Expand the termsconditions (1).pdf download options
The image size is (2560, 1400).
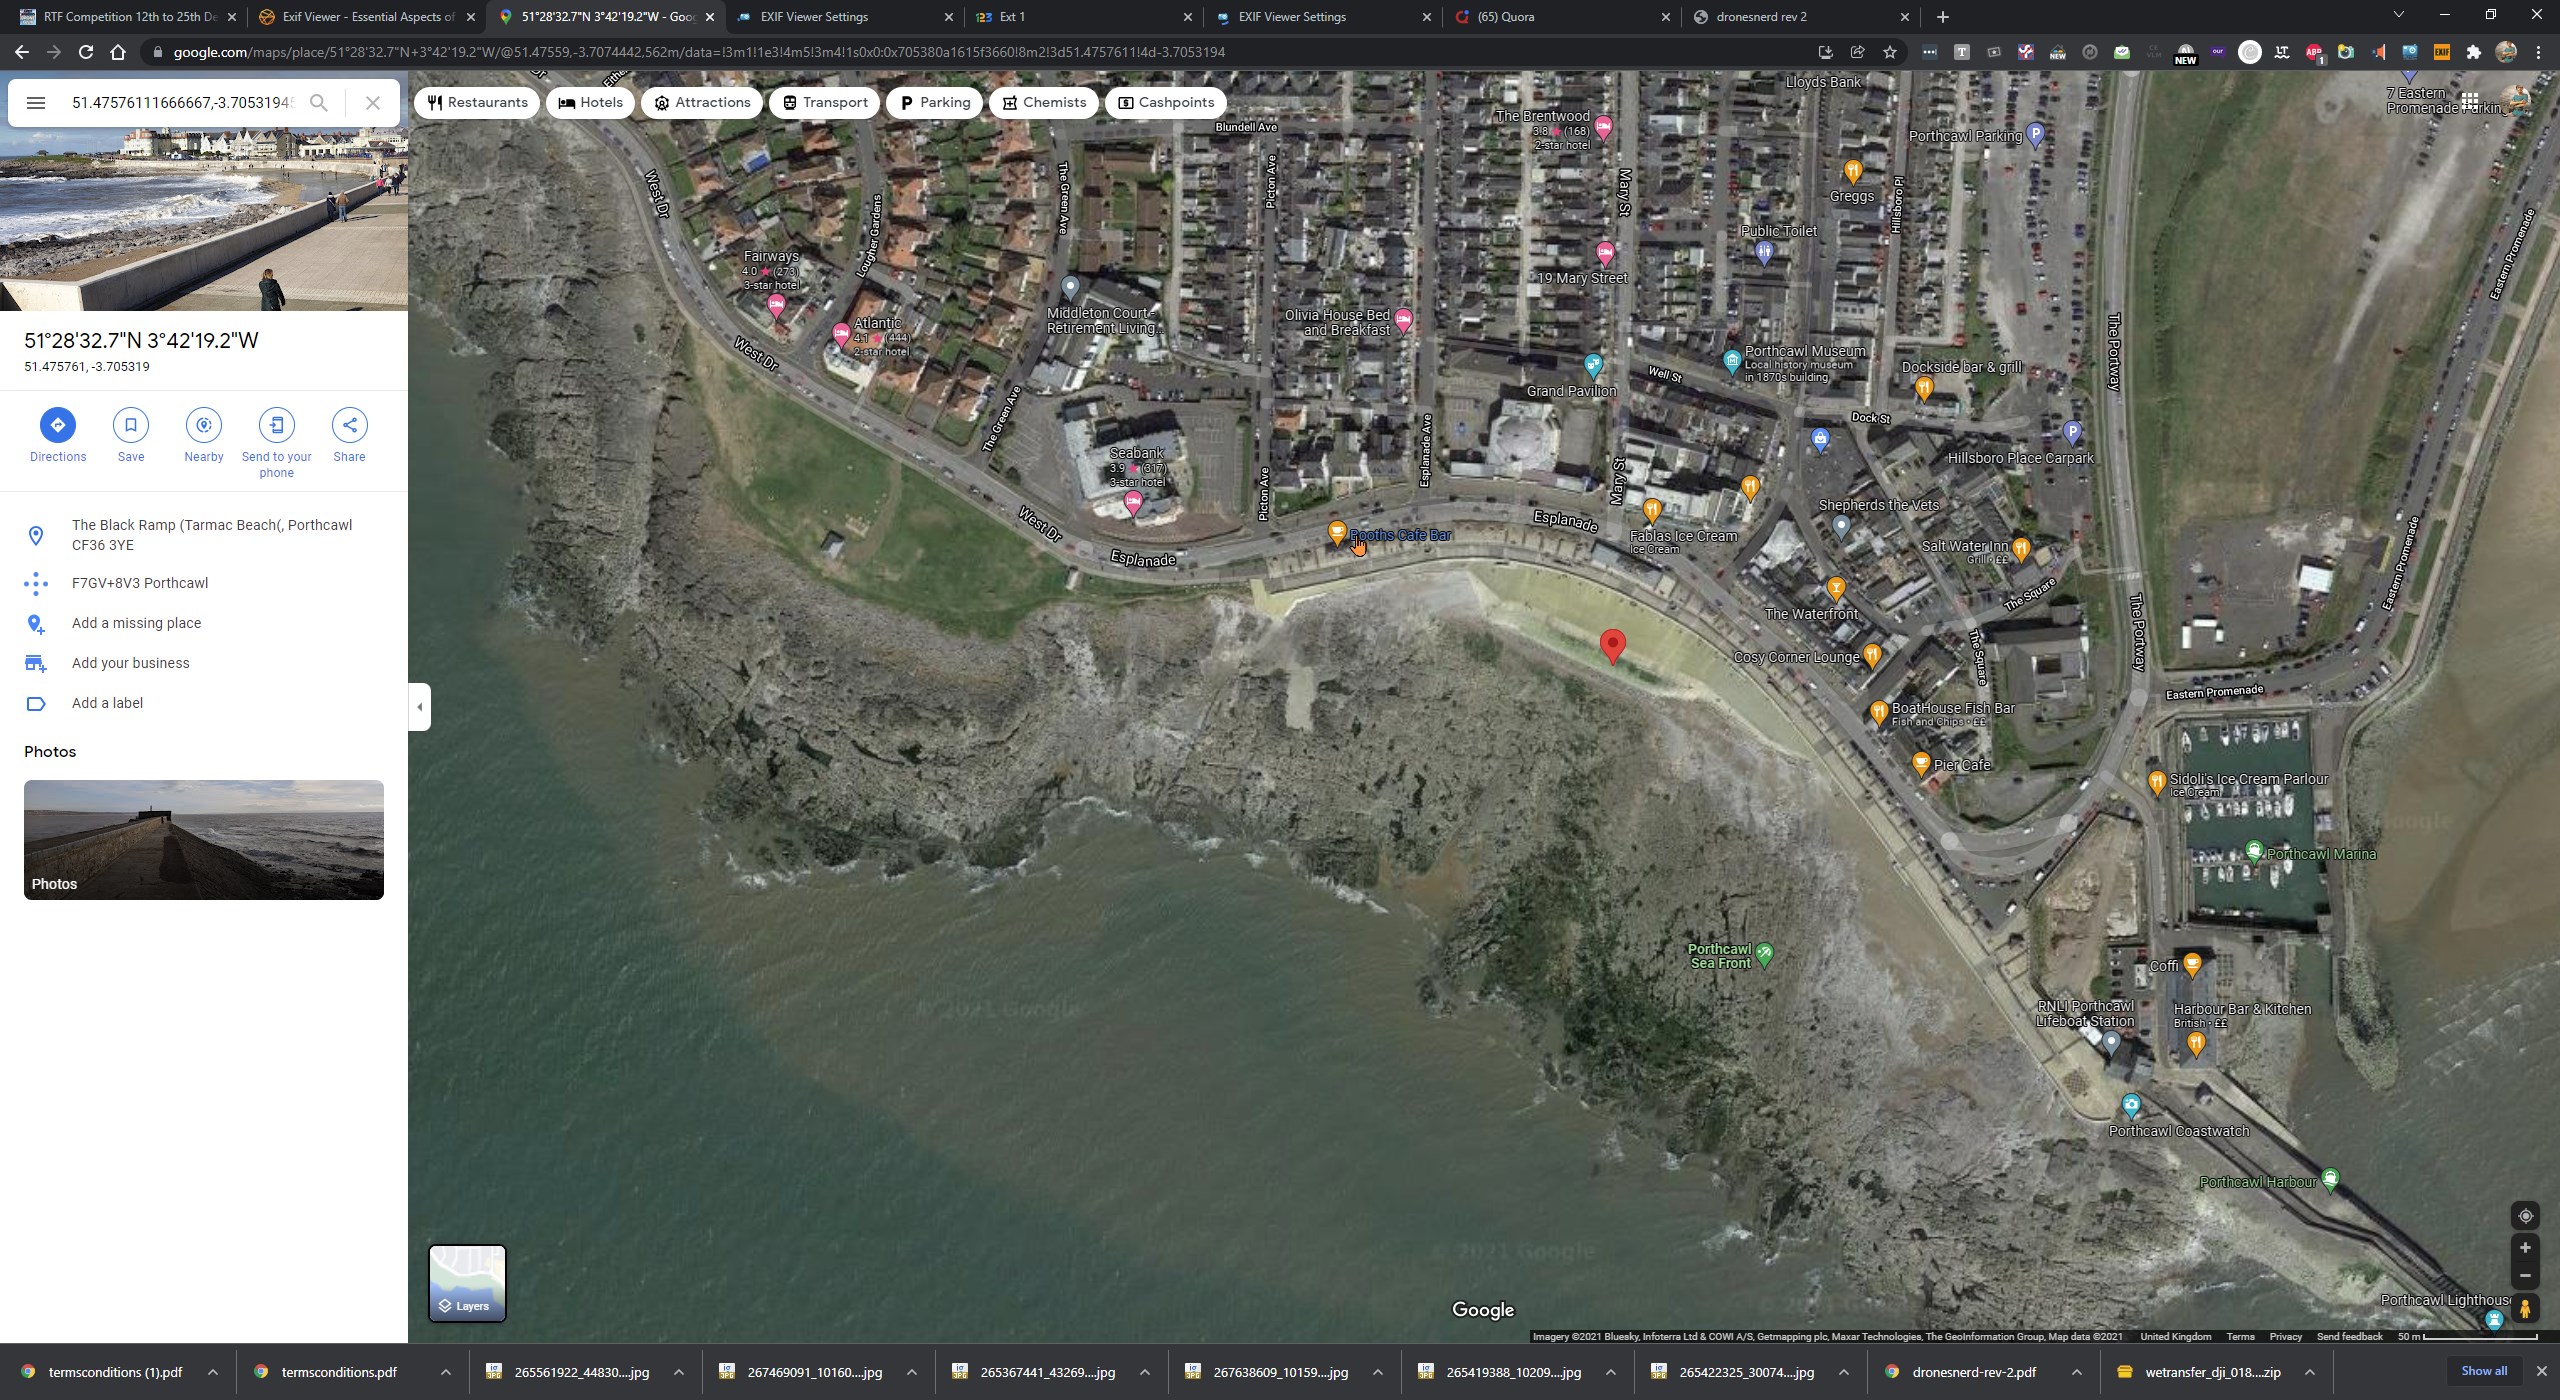tap(213, 1372)
